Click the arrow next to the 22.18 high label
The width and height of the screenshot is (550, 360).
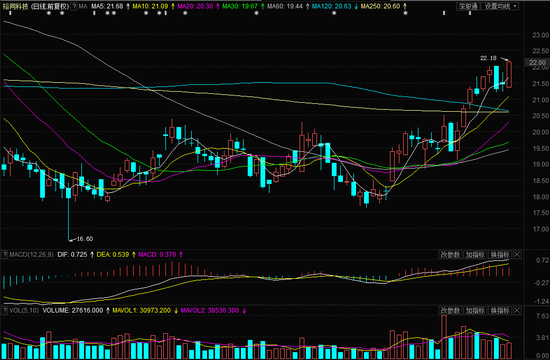[504, 59]
